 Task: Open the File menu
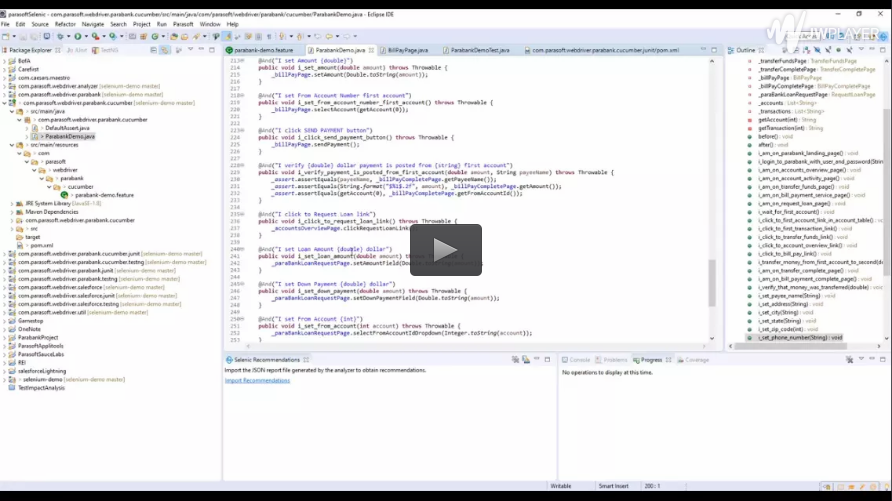coord(5,24)
